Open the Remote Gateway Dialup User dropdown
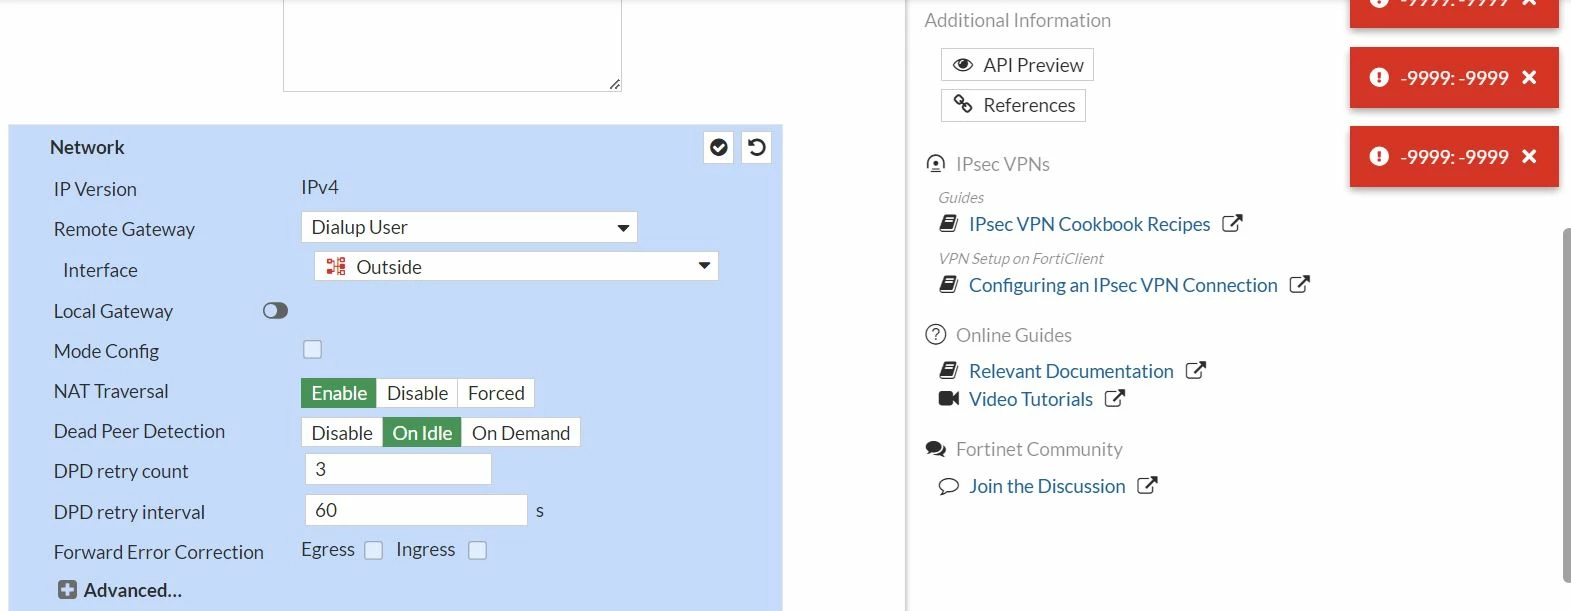The height and width of the screenshot is (611, 1571). [x=469, y=227]
